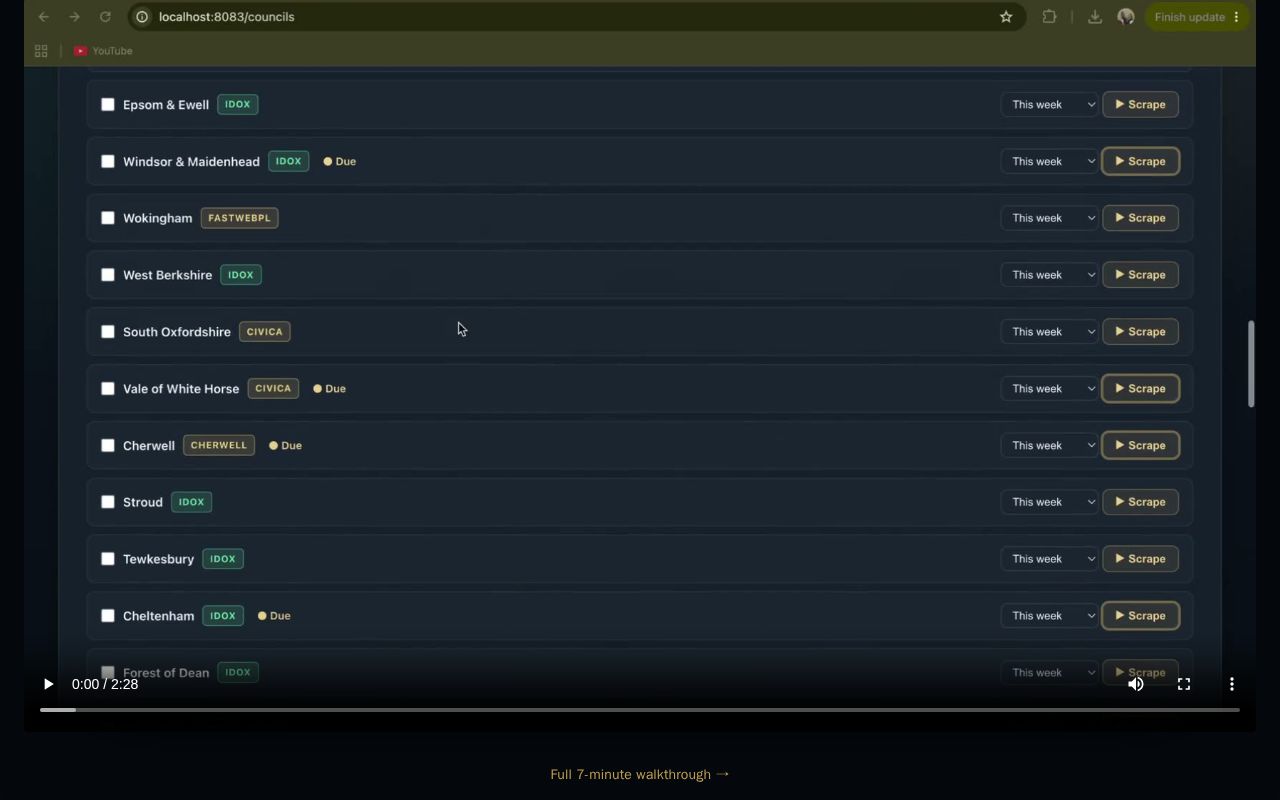Check the West Berkshire row
The height and width of the screenshot is (800, 1280).
pyautogui.click(x=108, y=275)
